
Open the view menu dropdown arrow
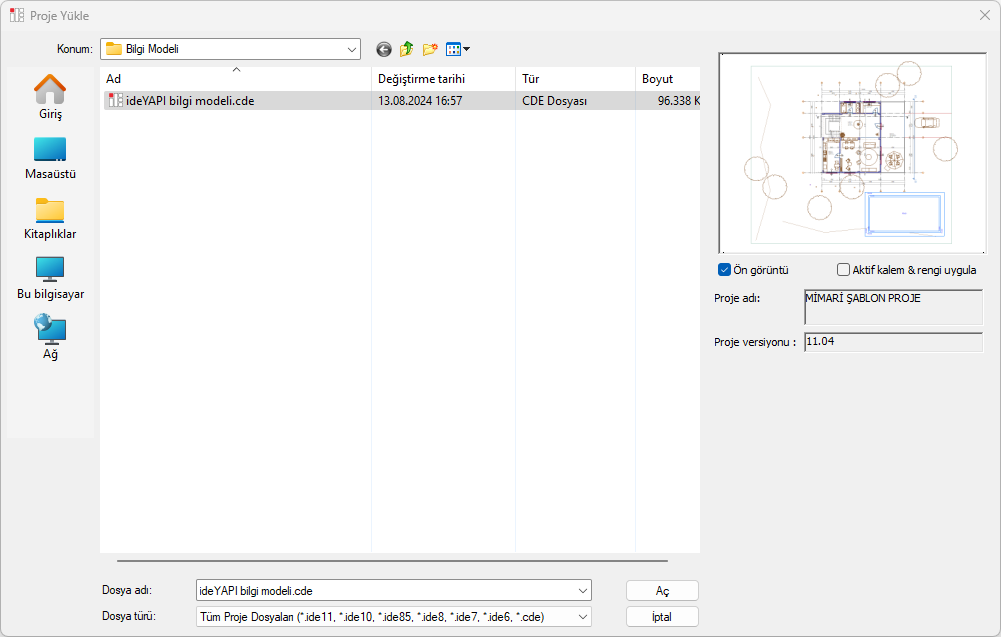point(466,49)
